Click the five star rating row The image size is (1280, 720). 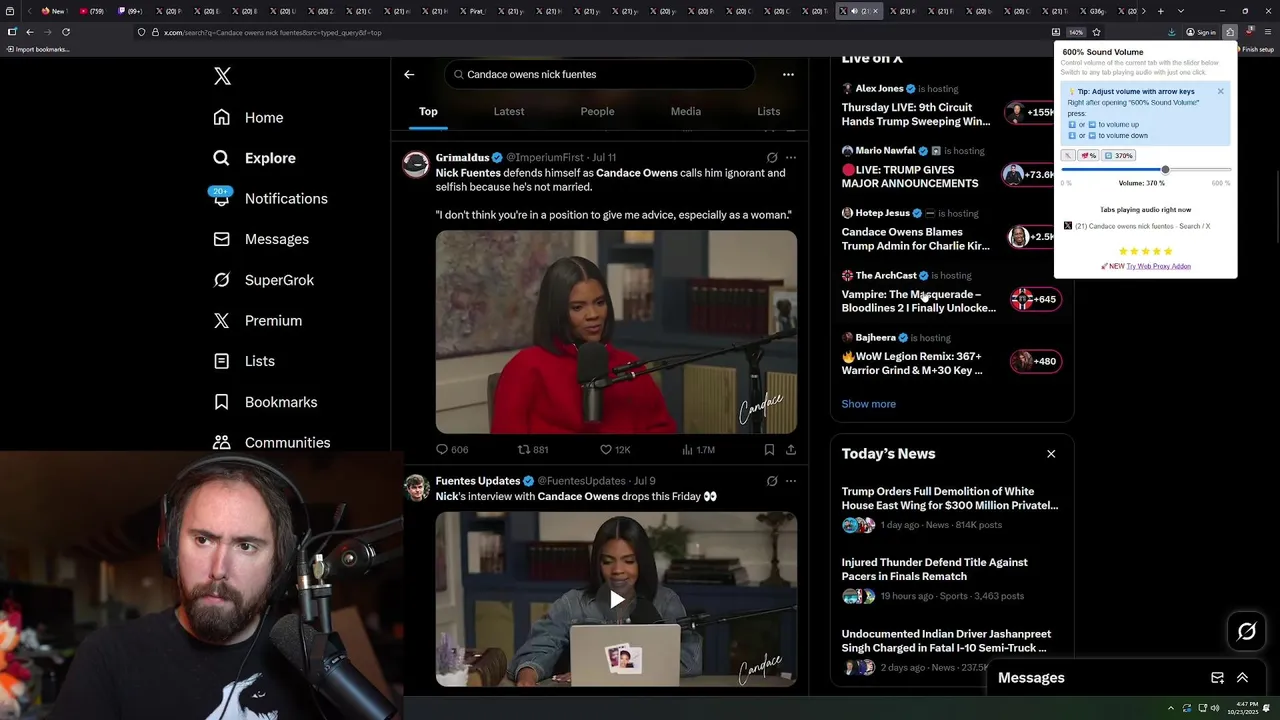point(1146,251)
